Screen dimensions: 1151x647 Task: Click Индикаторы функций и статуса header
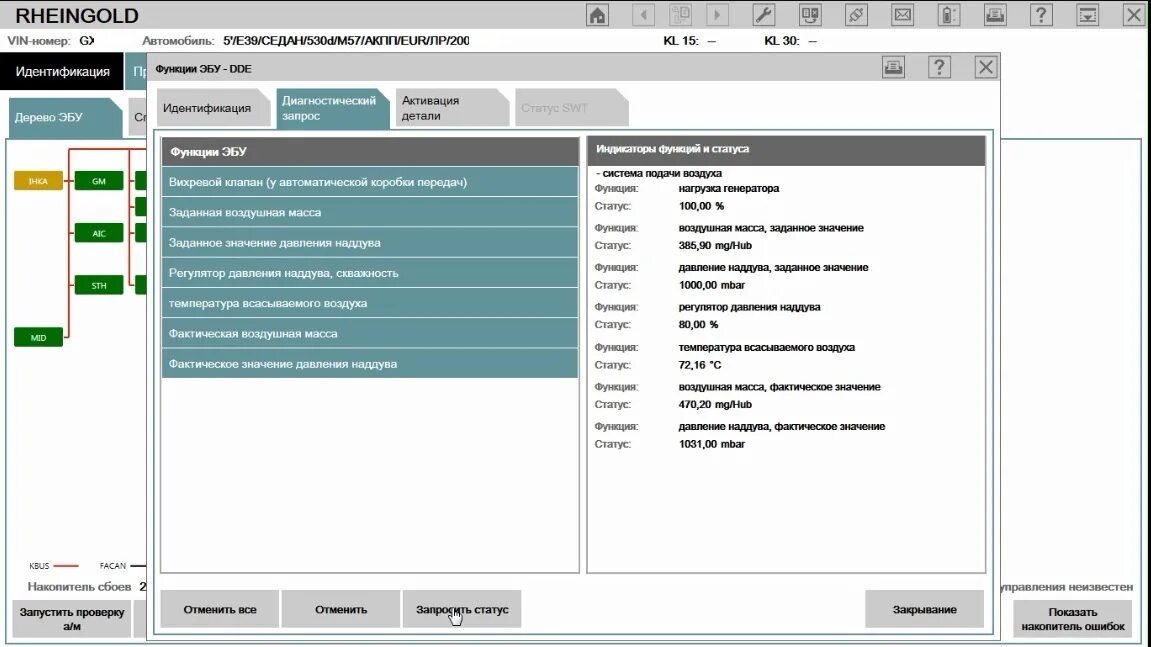point(786,149)
